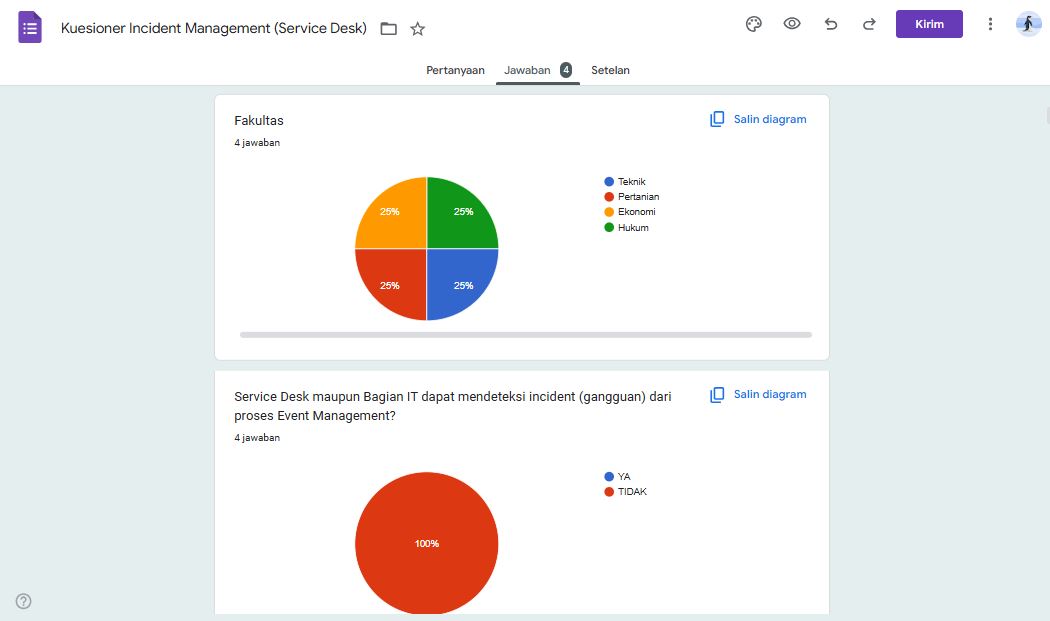The image size is (1050, 621).
Task: Open the three-dot more options menu
Action: (990, 24)
